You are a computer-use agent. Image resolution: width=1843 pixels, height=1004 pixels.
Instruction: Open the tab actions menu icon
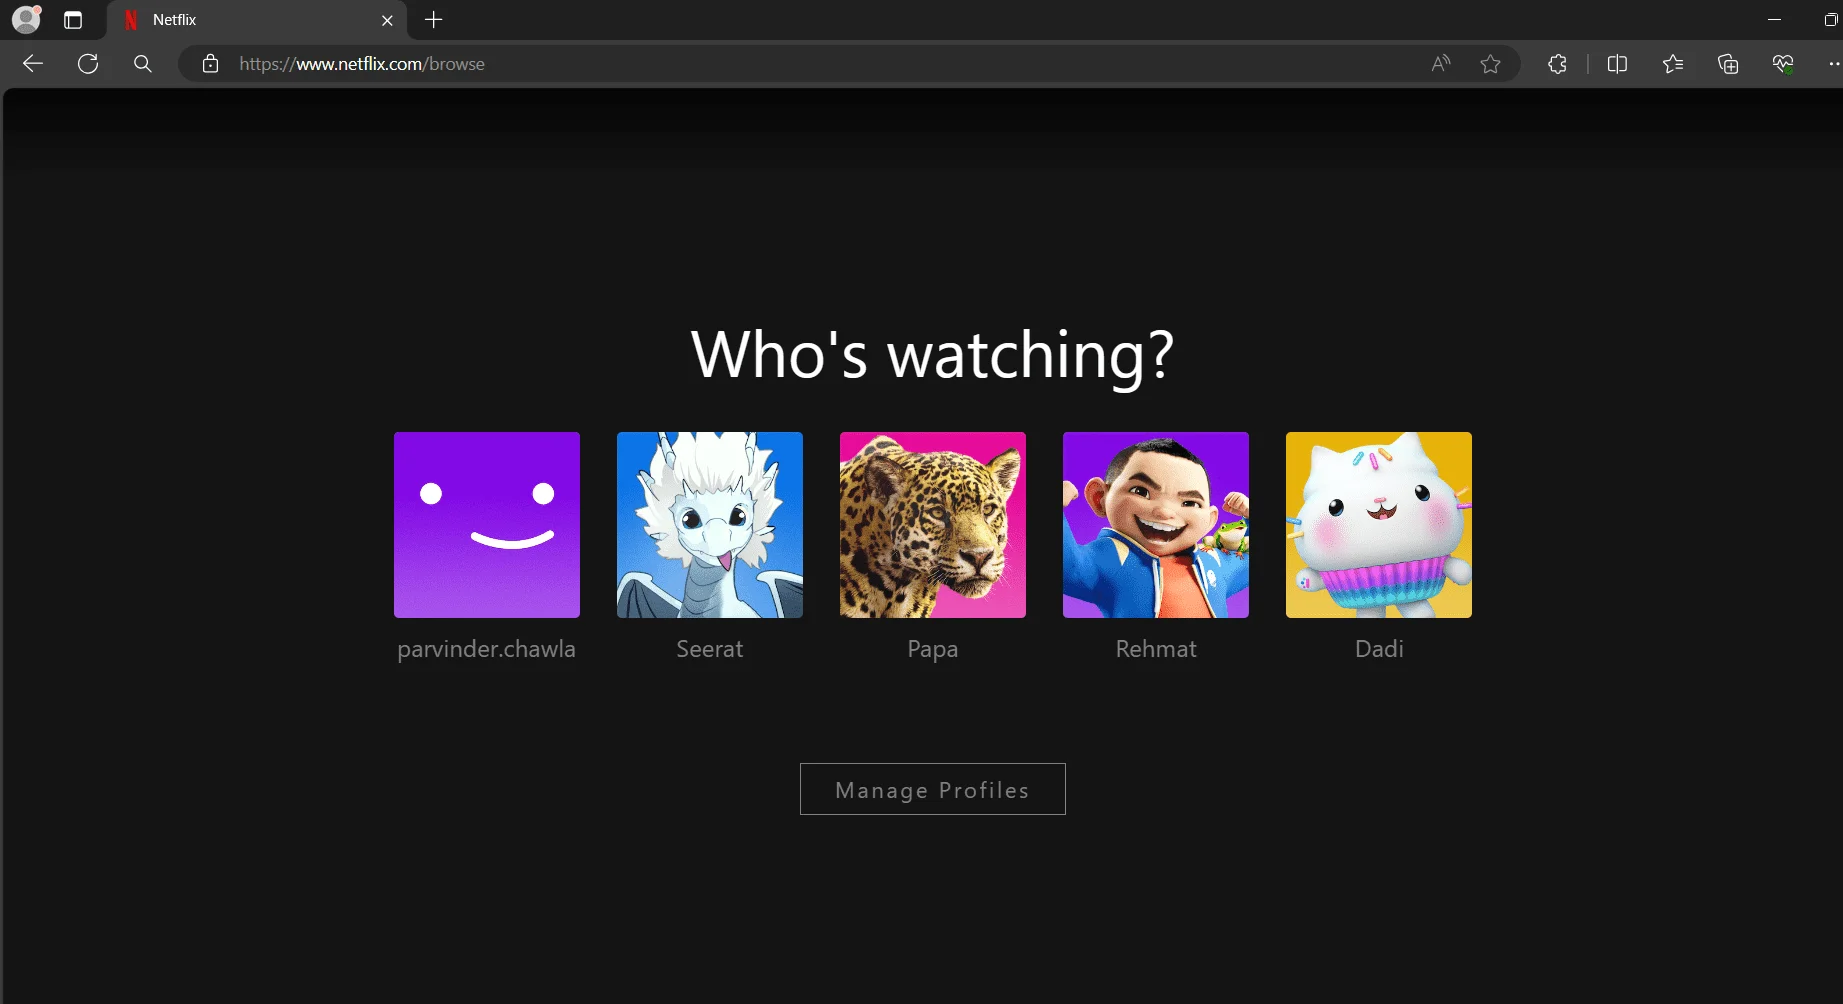coord(73,20)
